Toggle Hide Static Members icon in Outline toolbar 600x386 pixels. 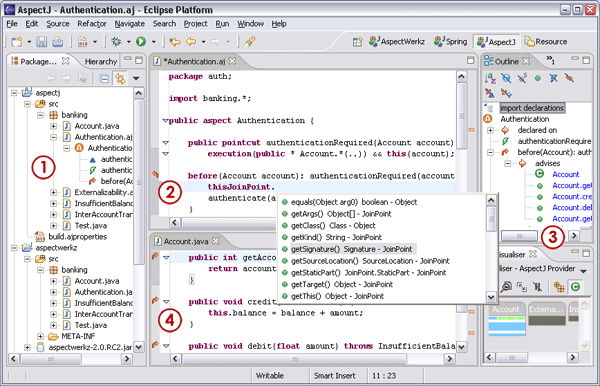coord(522,78)
